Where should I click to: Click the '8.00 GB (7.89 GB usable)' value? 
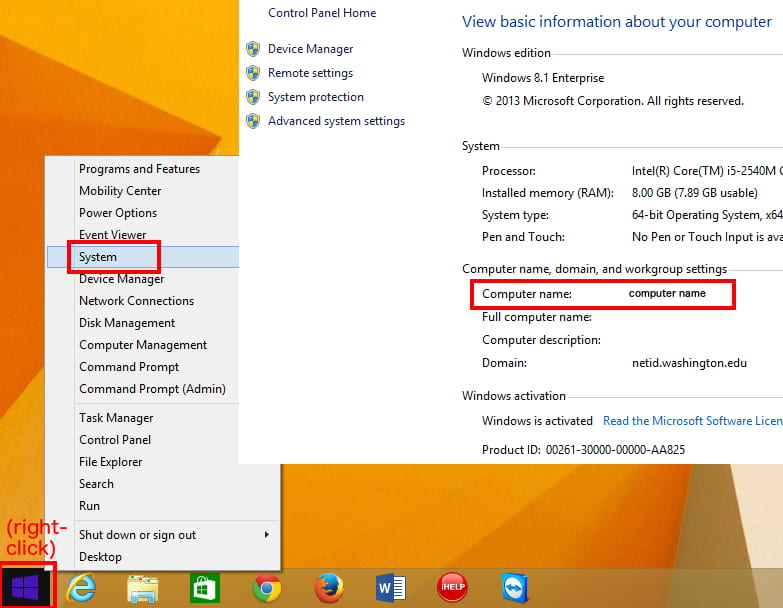[695, 193]
